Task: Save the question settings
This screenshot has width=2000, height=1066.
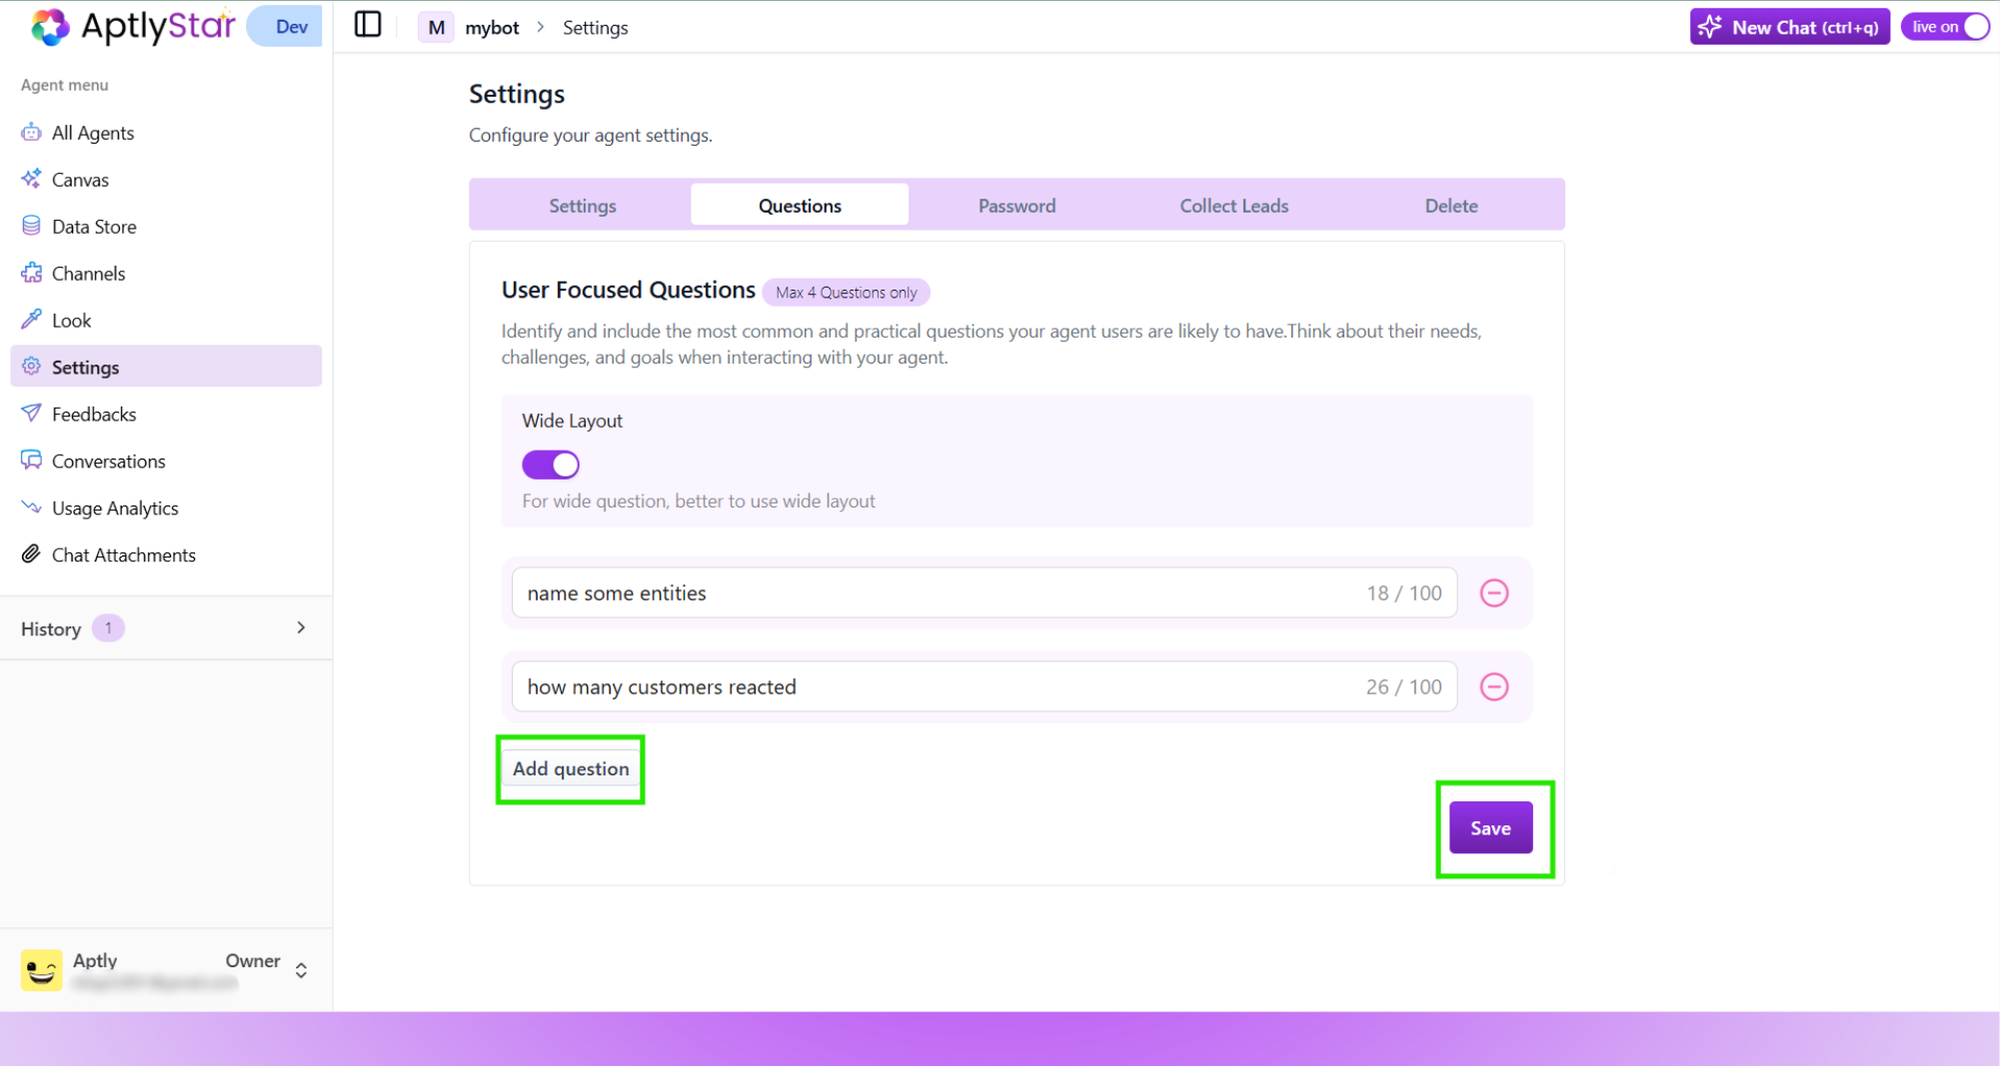Action: click(x=1490, y=827)
